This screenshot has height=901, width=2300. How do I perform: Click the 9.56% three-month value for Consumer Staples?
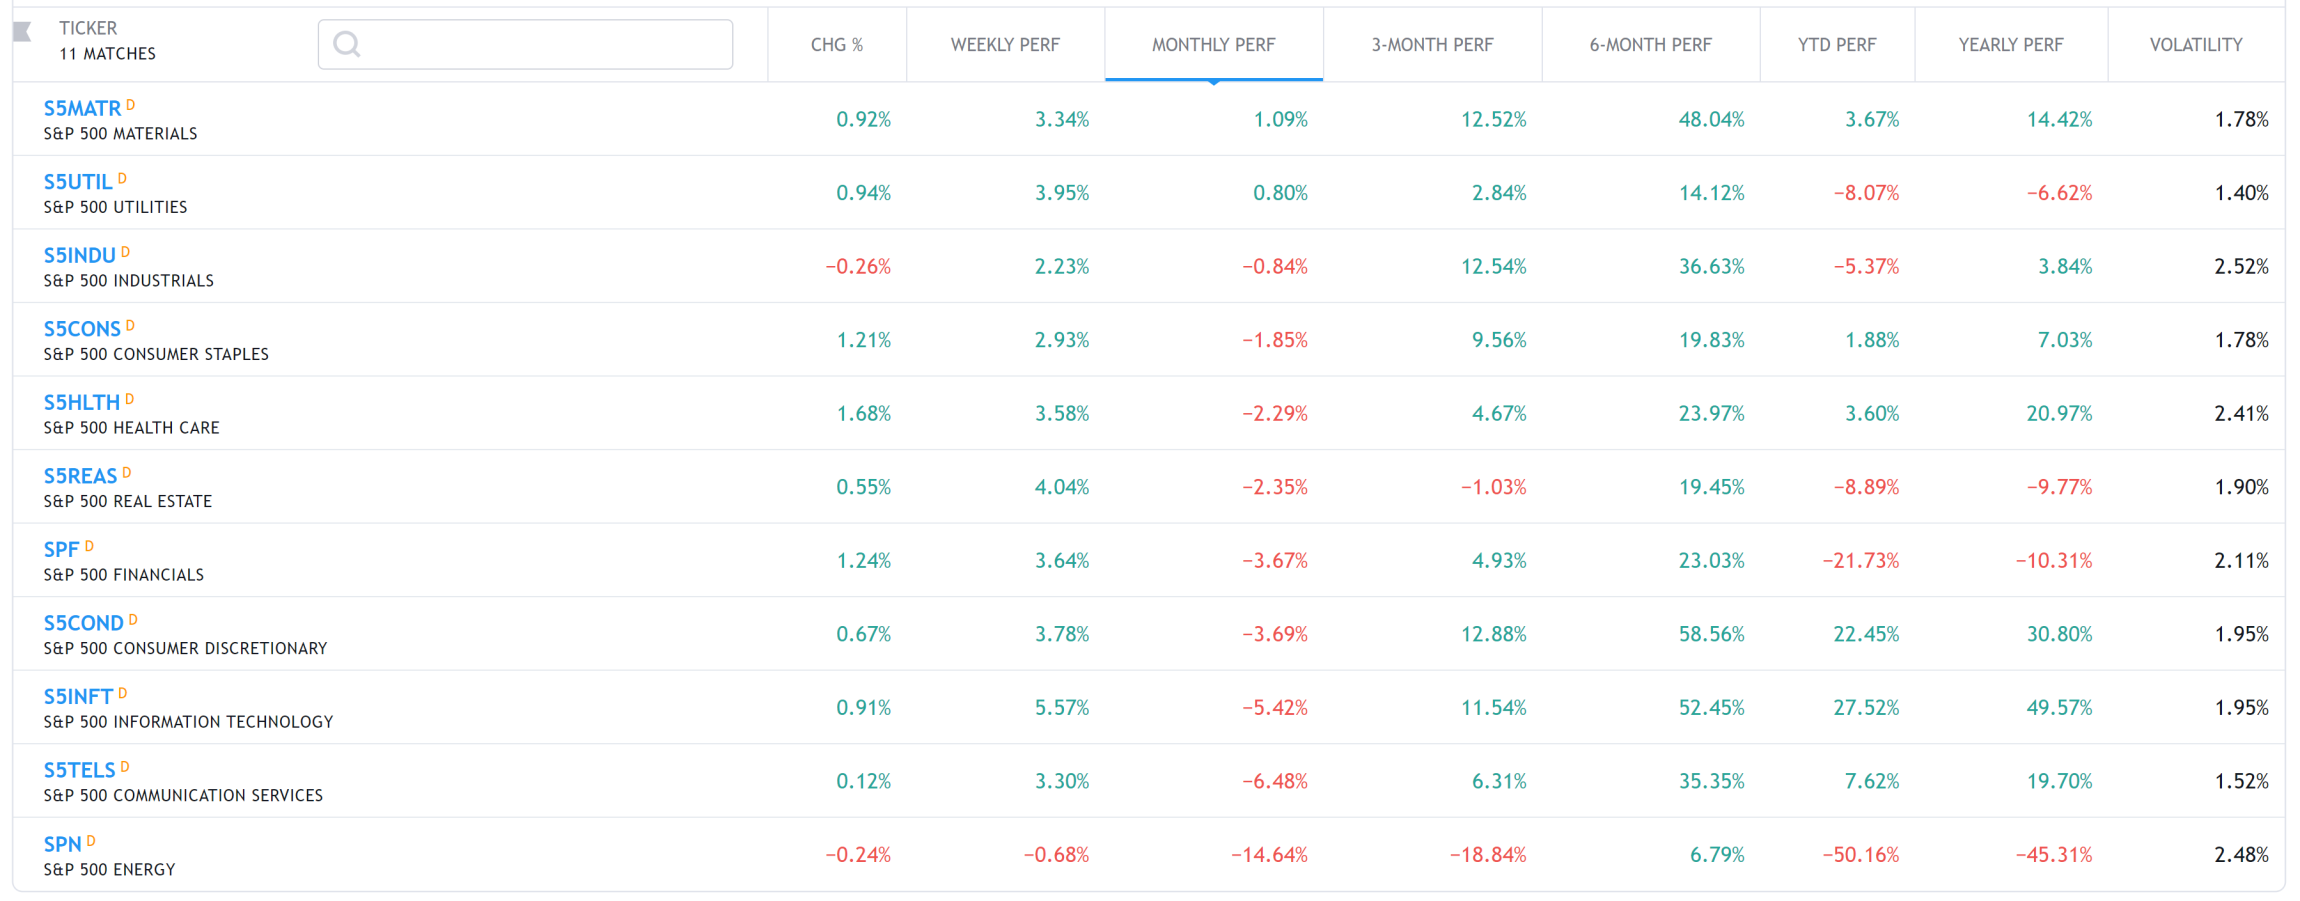point(1499,340)
